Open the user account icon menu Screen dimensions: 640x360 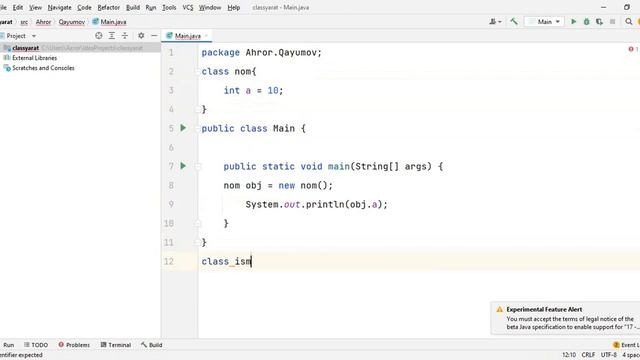(495, 22)
